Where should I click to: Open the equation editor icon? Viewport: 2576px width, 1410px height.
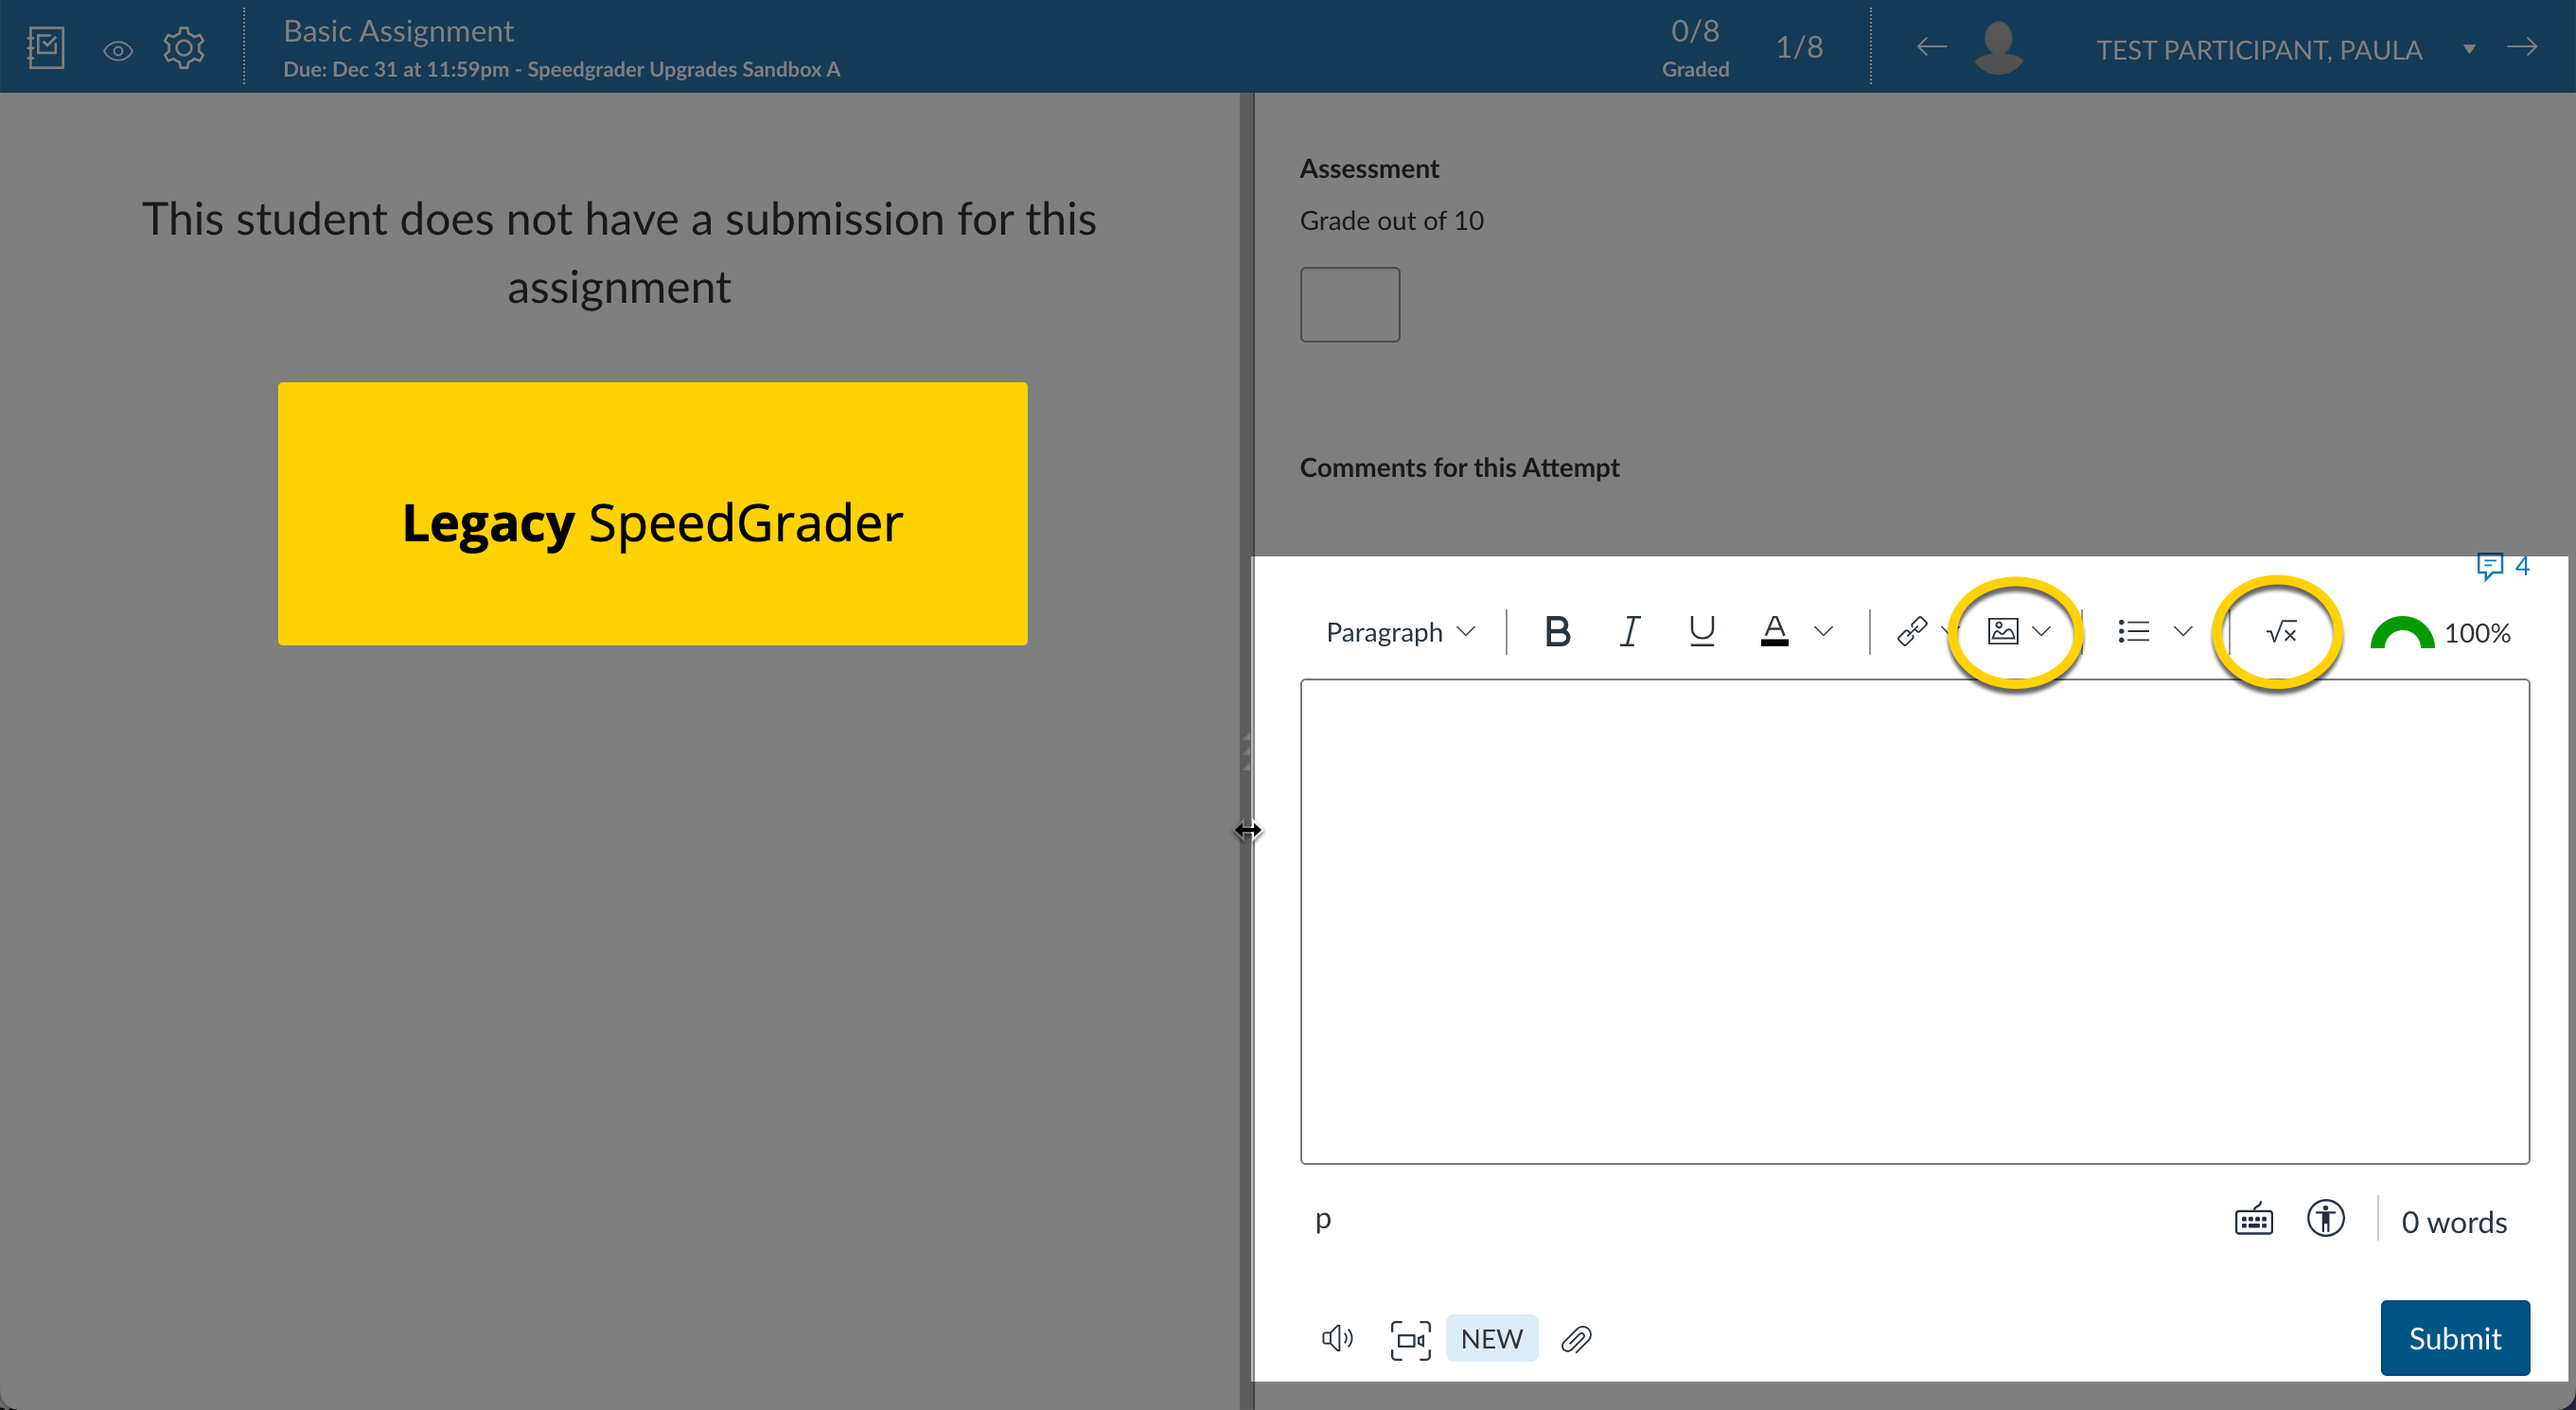point(2281,632)
